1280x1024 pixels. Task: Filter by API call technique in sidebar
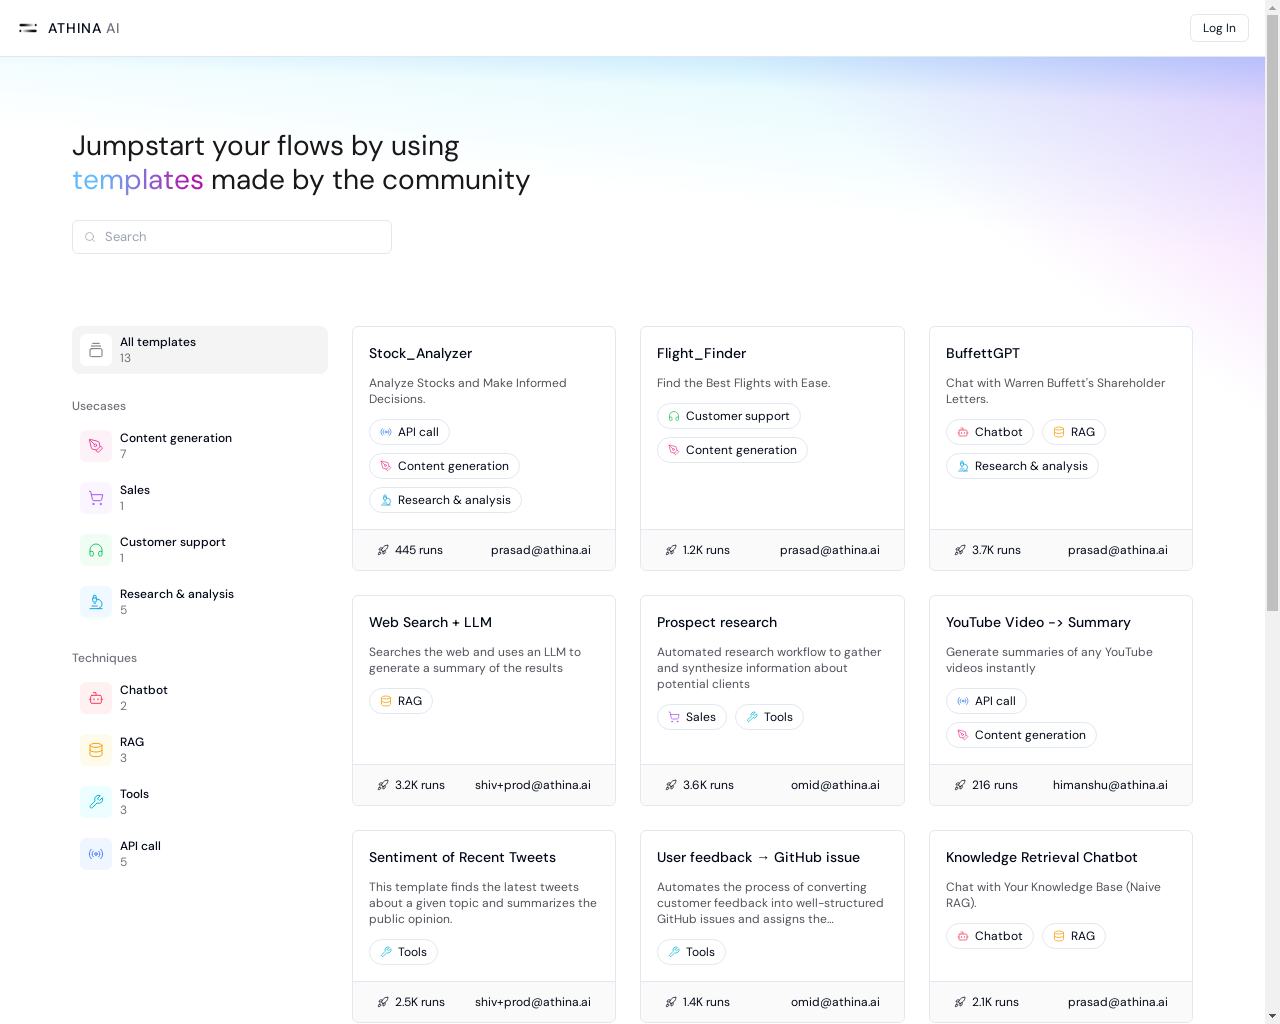[x=200, y=854]
